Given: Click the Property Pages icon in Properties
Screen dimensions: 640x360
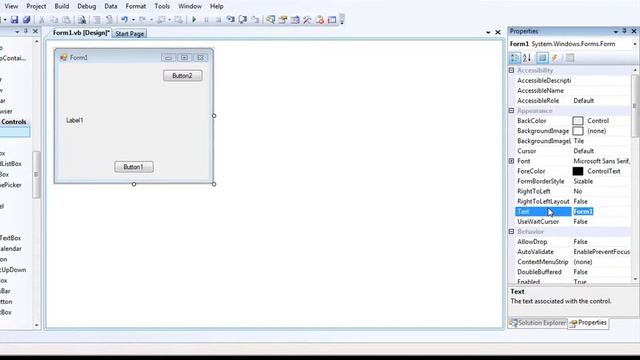Looking at the screenshot, I should 570,58.
